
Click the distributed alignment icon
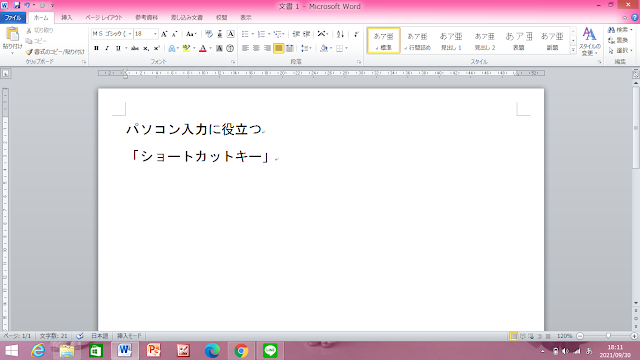[289, 48]
